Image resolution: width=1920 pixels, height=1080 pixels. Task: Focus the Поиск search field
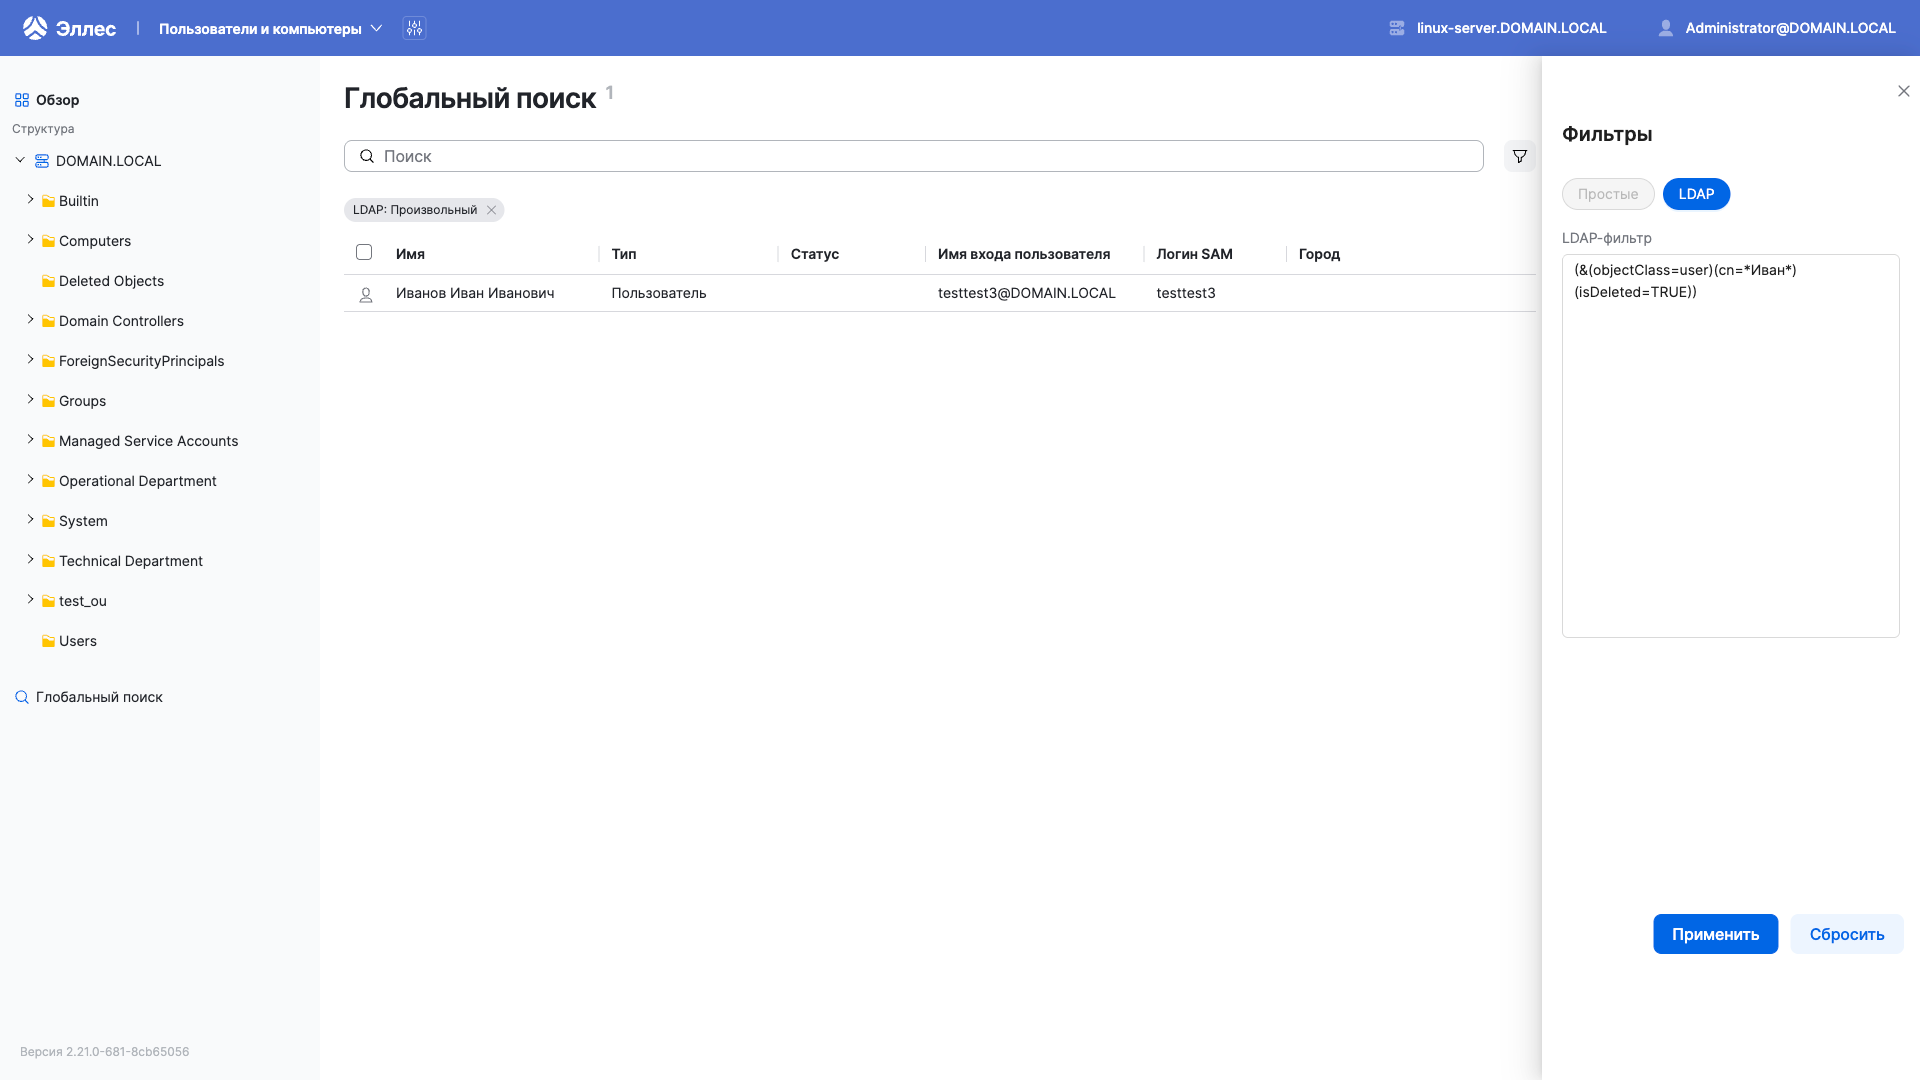913,156
